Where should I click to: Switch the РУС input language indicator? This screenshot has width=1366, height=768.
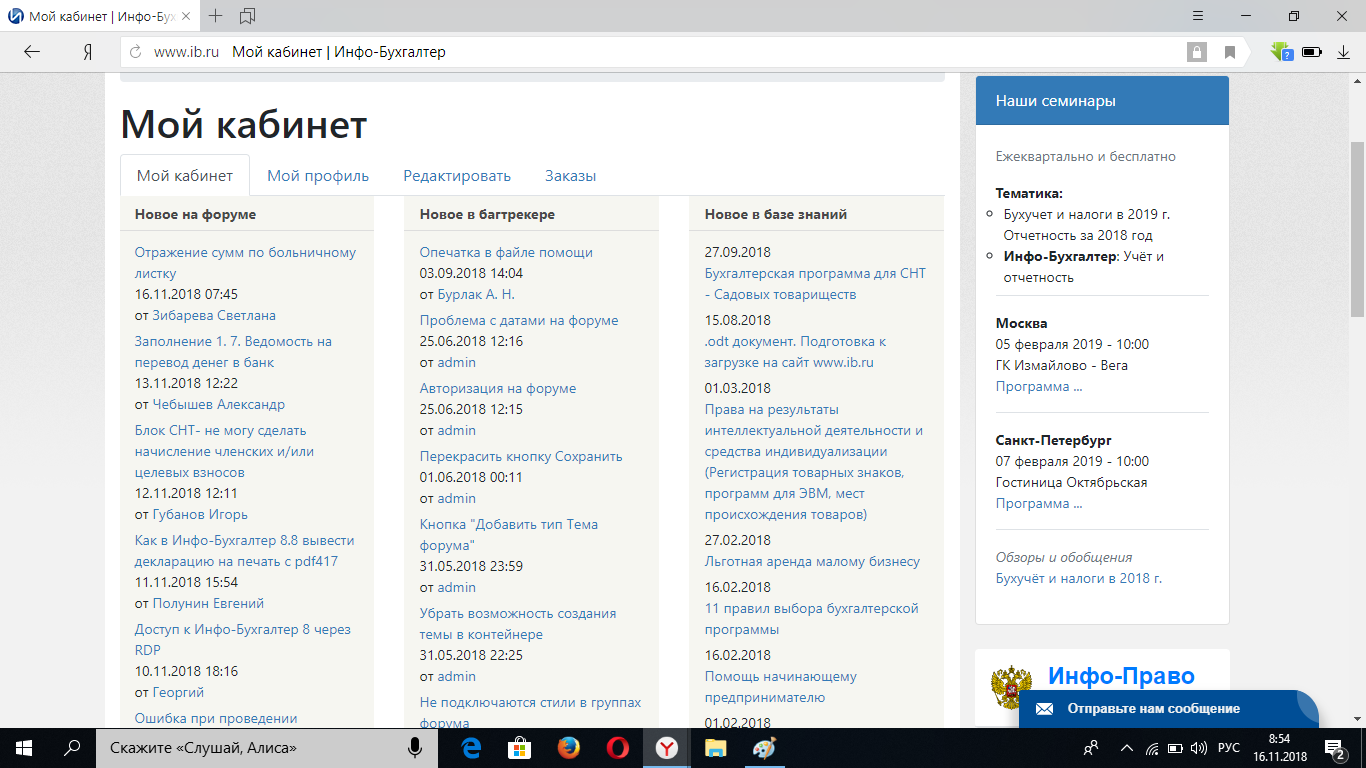pos(1229,747)
